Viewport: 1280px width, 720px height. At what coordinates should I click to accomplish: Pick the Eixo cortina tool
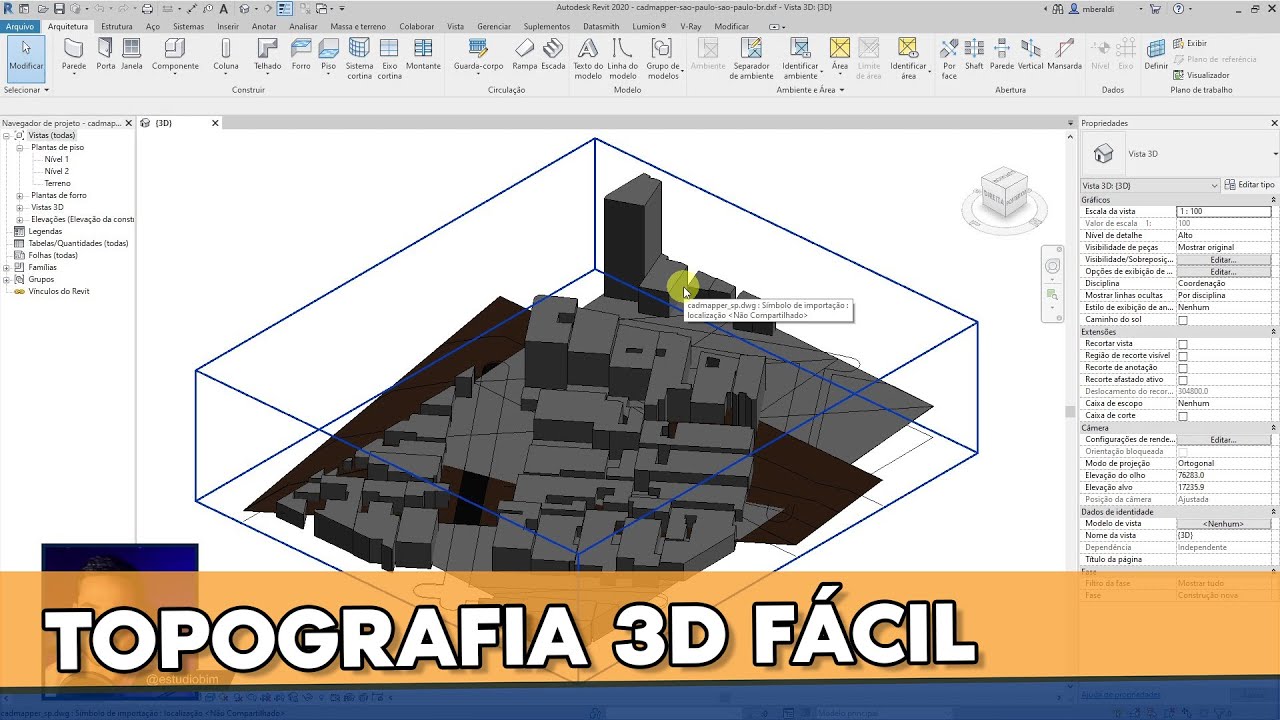pyautogui.click(x=389, y=59)
